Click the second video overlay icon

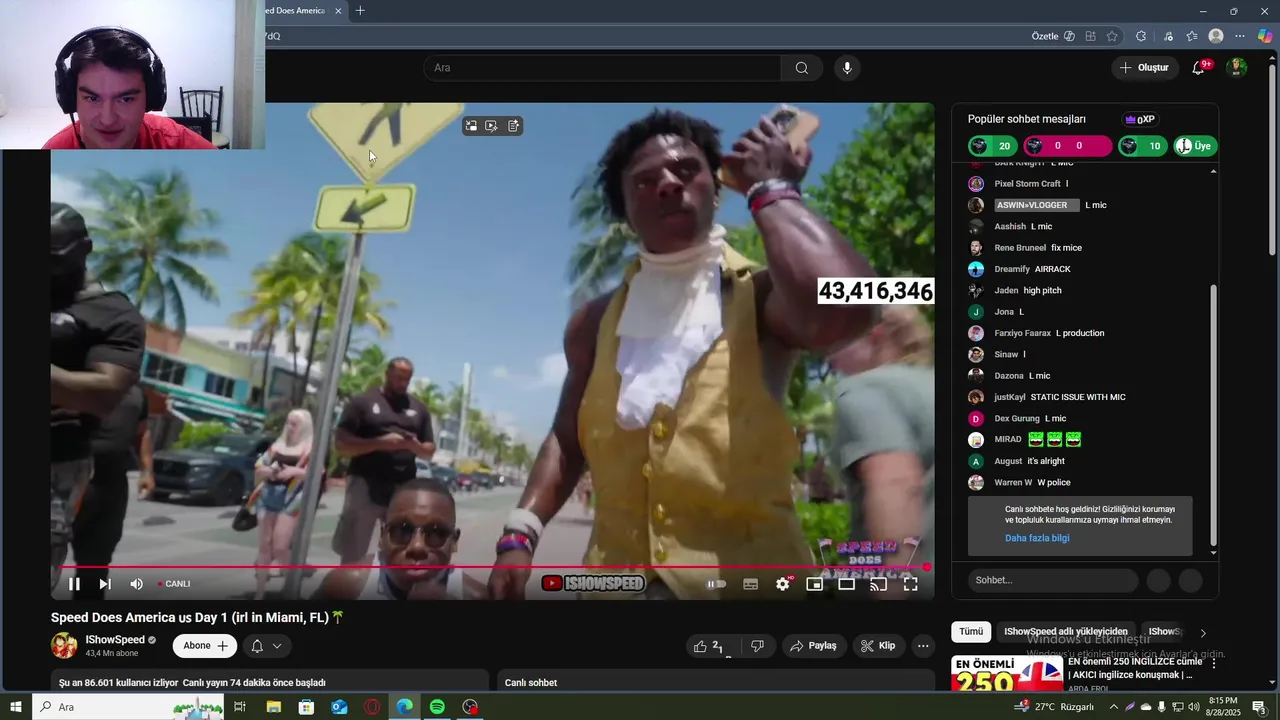pos(491,126)
